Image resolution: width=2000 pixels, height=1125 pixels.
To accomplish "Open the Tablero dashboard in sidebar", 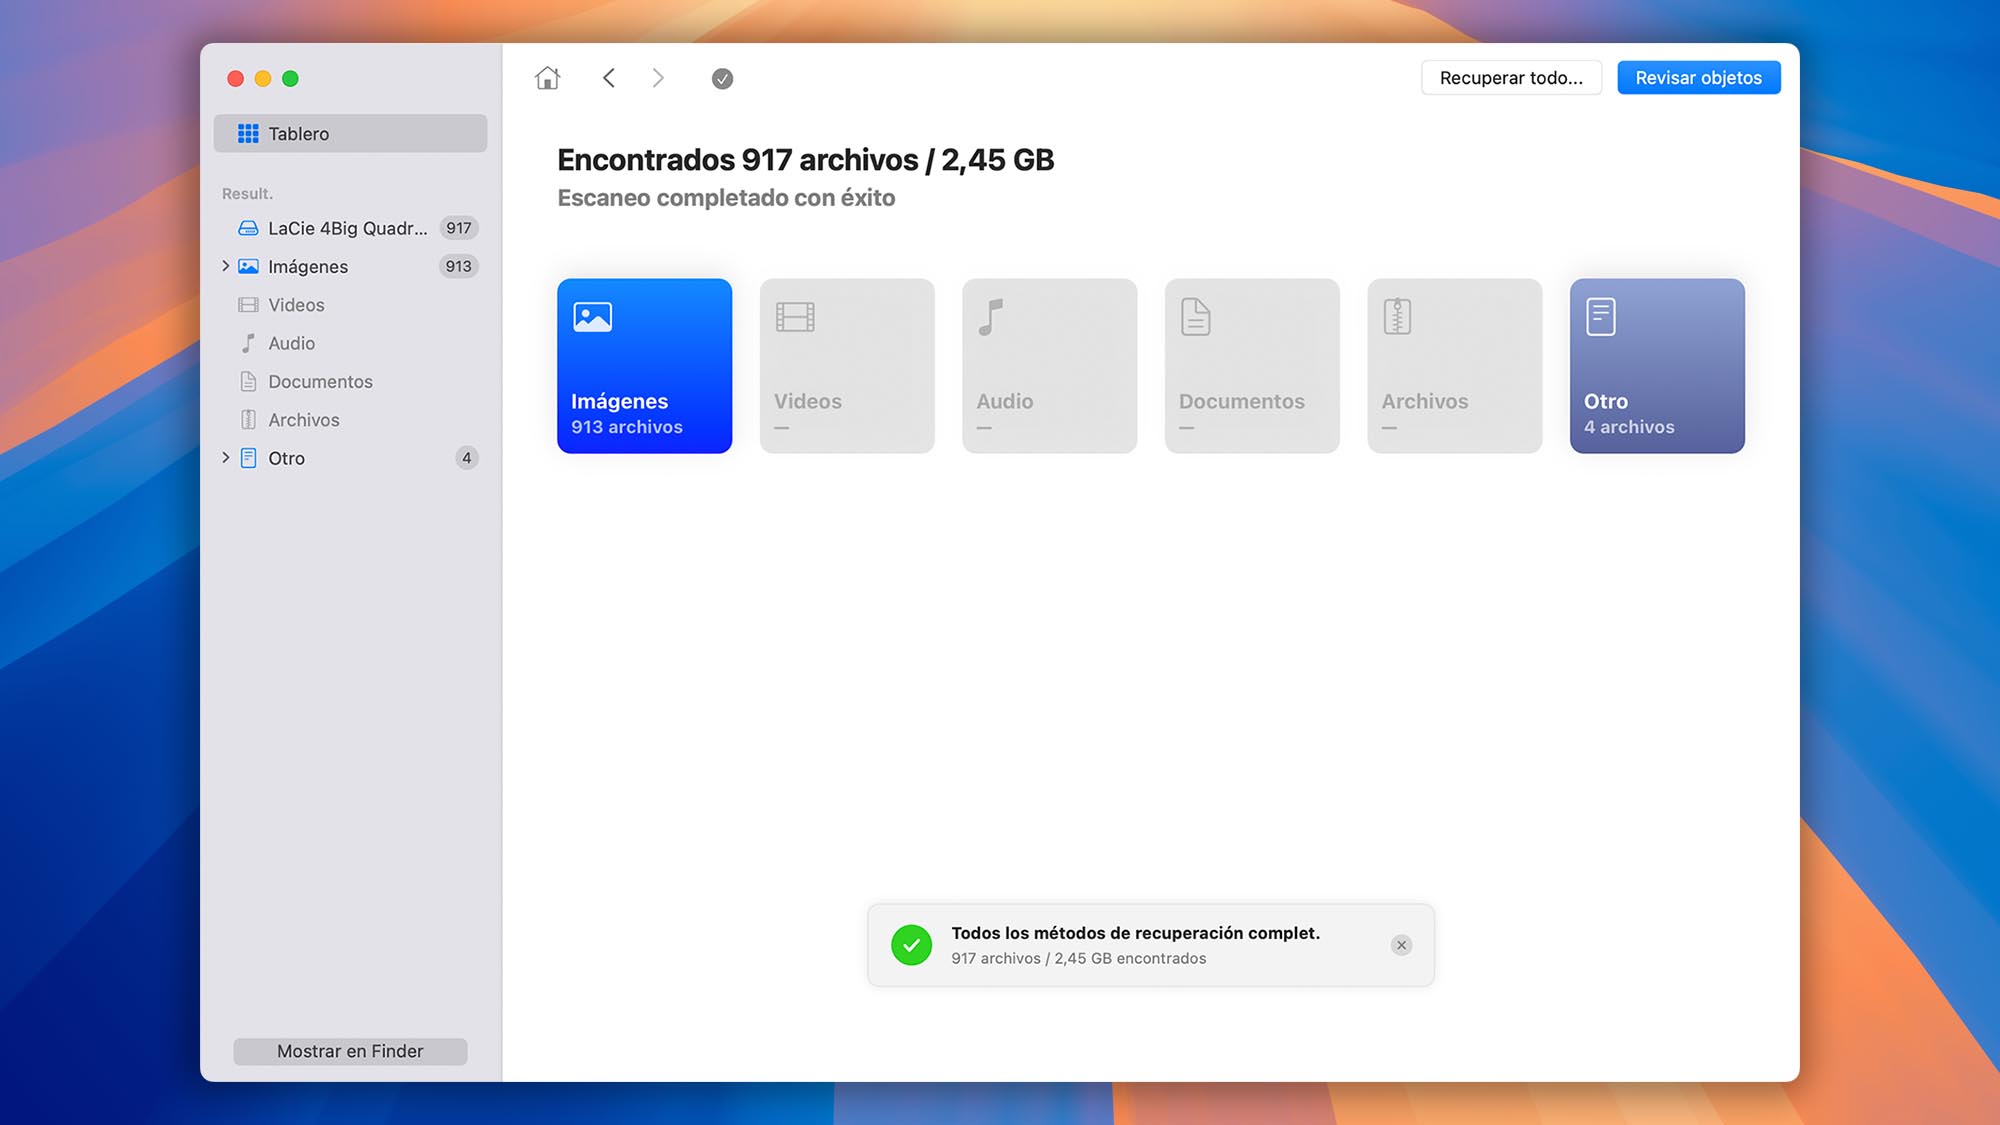I will [350, 133].
